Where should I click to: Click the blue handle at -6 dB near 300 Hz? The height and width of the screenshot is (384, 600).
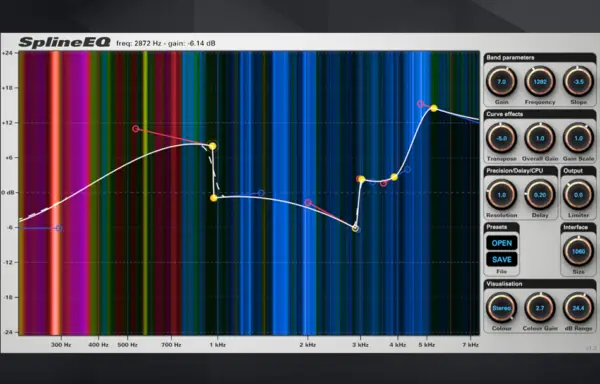click(59, 228)
